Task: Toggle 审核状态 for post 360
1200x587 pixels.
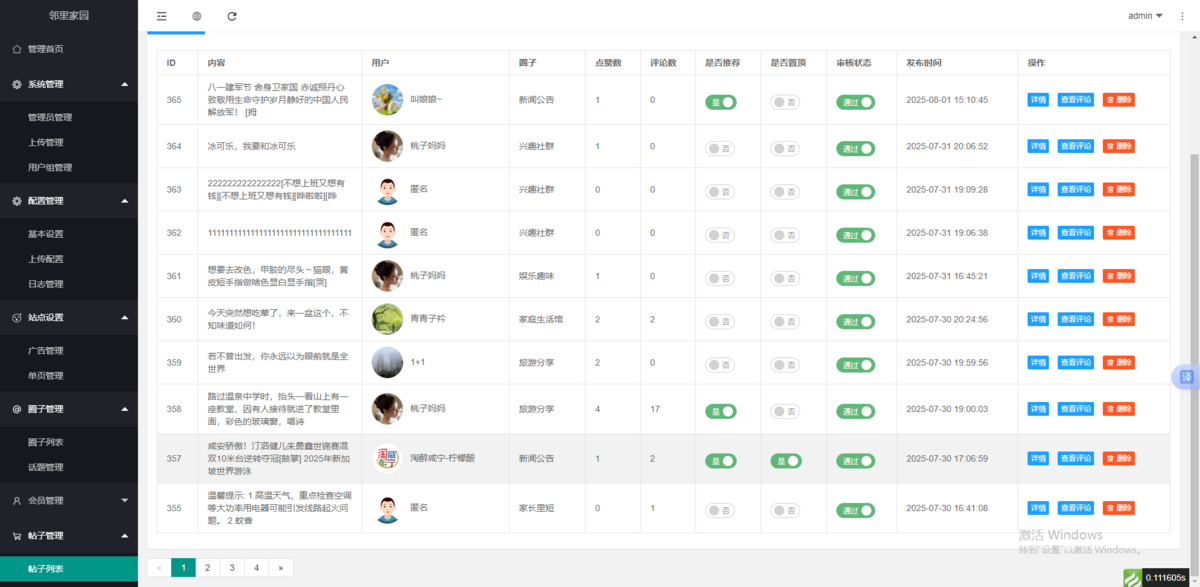Action: [855, 322]
